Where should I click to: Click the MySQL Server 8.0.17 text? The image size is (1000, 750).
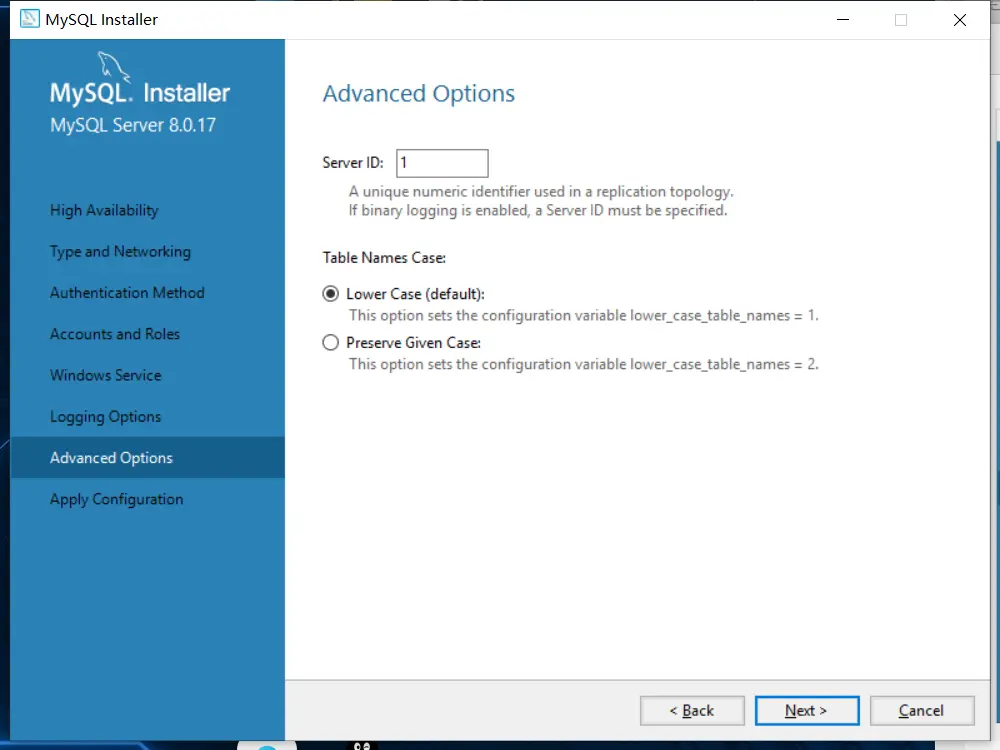click(x=133, y=125)
